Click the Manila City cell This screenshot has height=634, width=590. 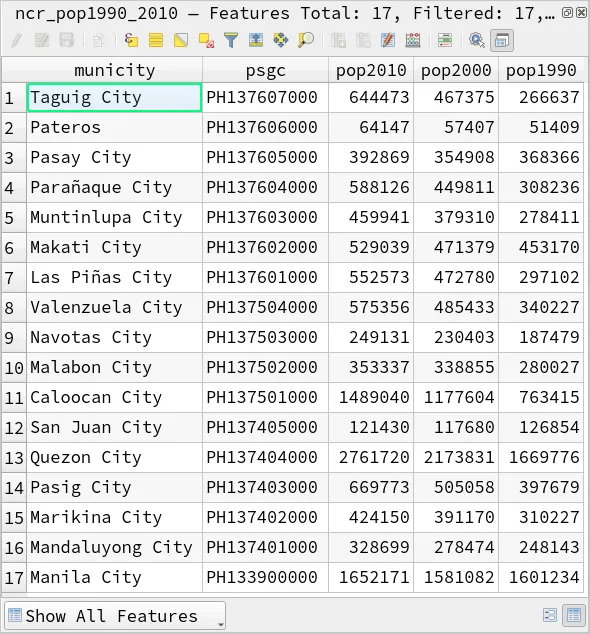pyautogui.click(x=114, y=577)
